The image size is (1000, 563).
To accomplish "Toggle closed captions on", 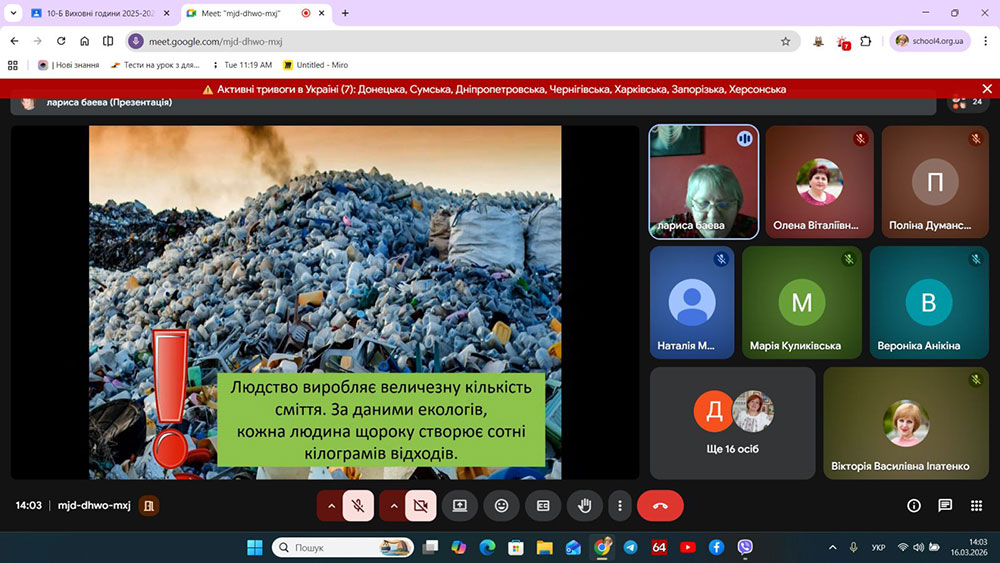I will (543, 506).
